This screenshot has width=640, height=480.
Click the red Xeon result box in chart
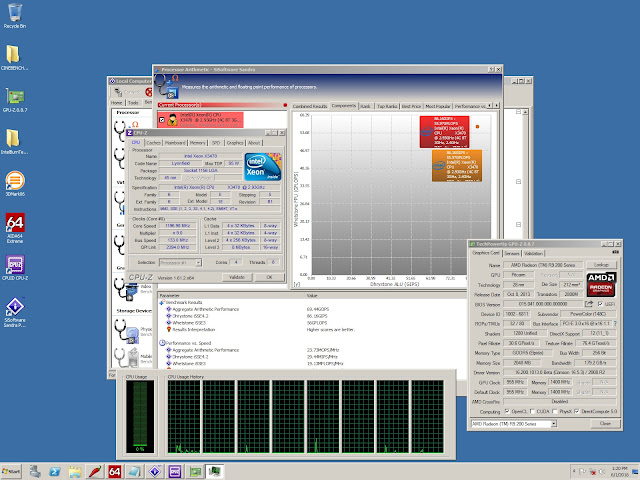pos(444,131)
